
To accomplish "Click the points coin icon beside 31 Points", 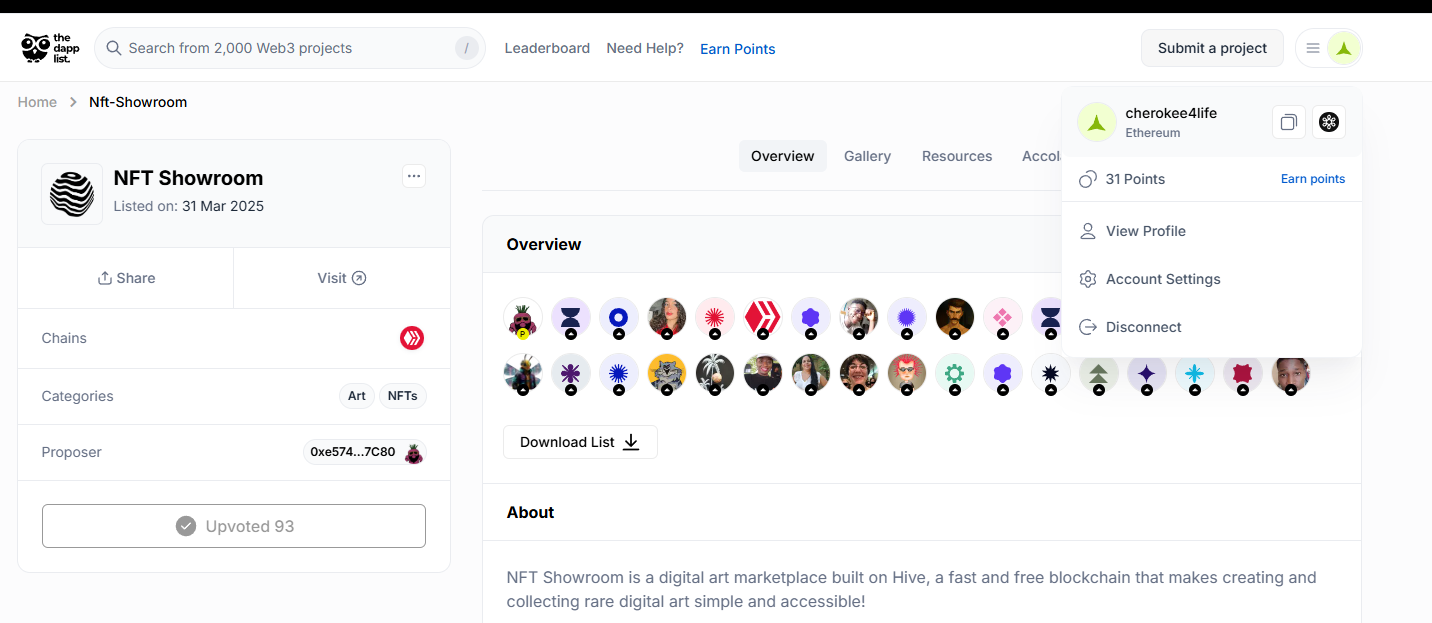I will [1088, 179].
